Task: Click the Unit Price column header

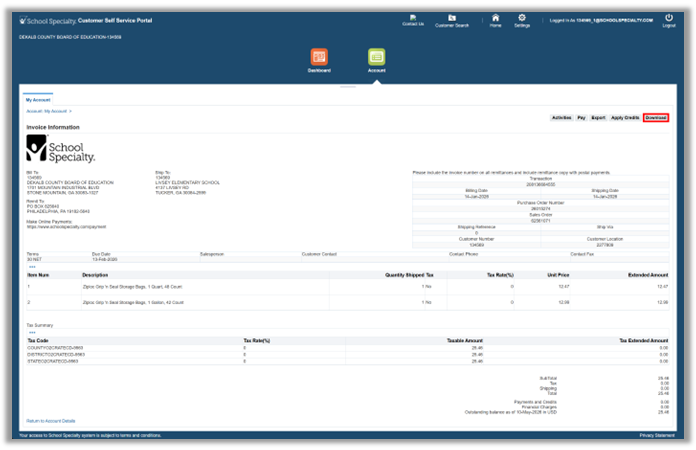Action: [558, 275]
